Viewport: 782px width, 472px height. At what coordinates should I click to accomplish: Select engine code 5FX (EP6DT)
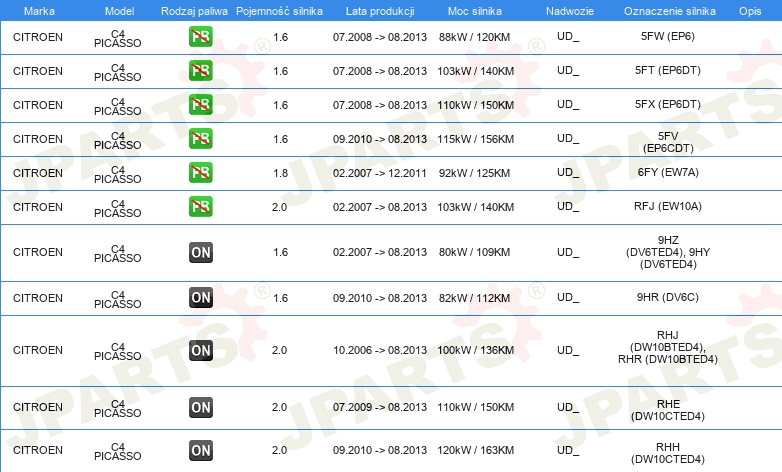tap(668, 104)
